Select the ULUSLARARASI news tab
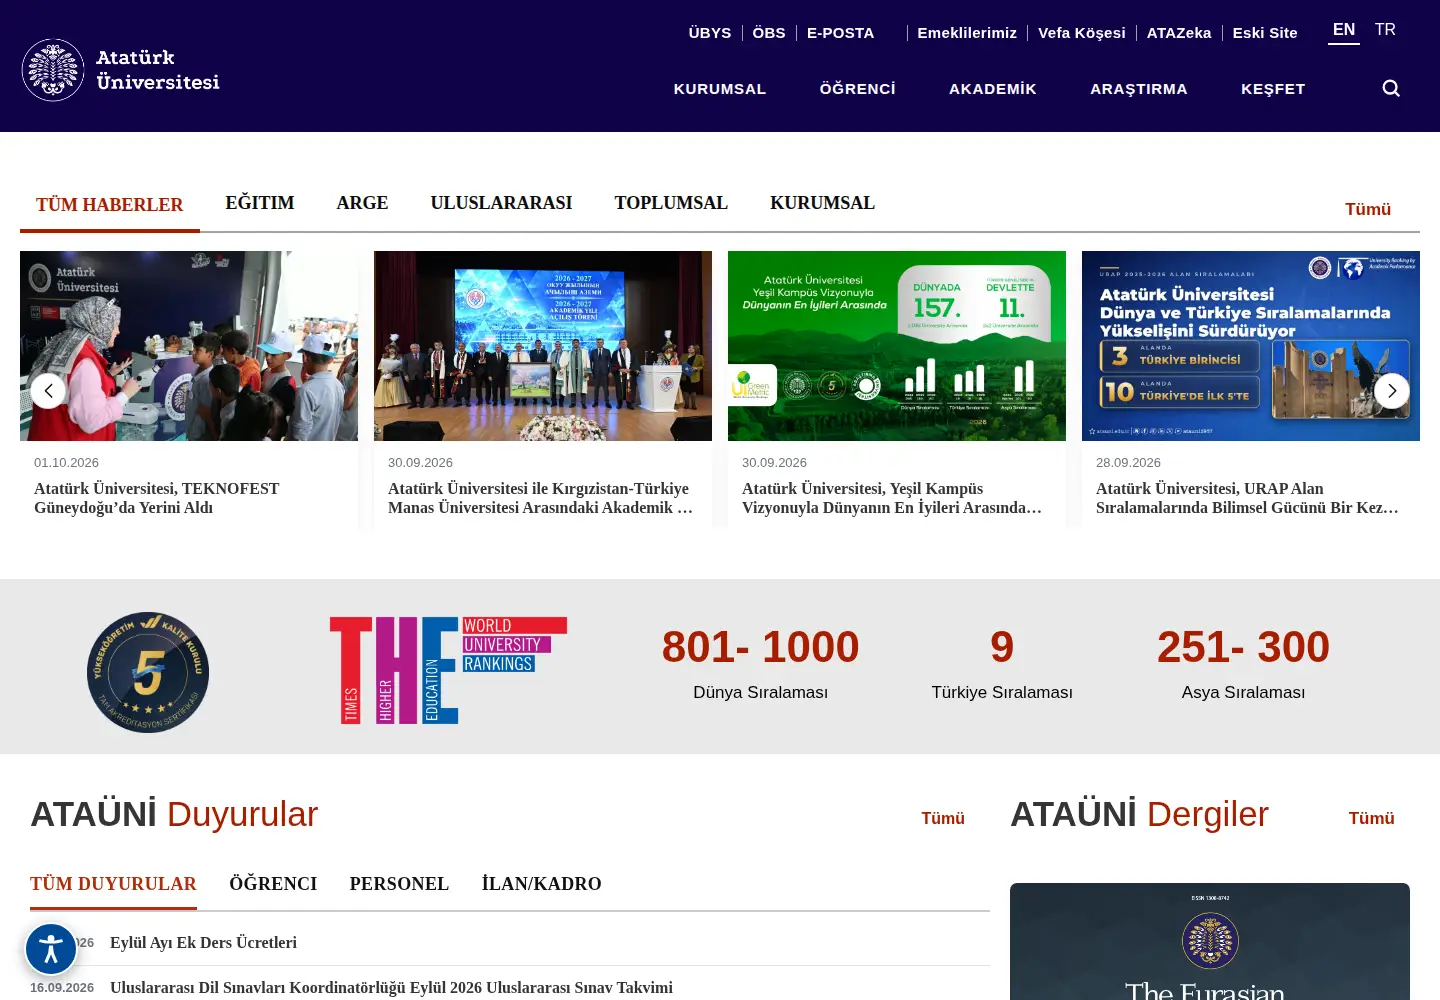Viewport: 1440px width, 1000px height. (501, 203)
